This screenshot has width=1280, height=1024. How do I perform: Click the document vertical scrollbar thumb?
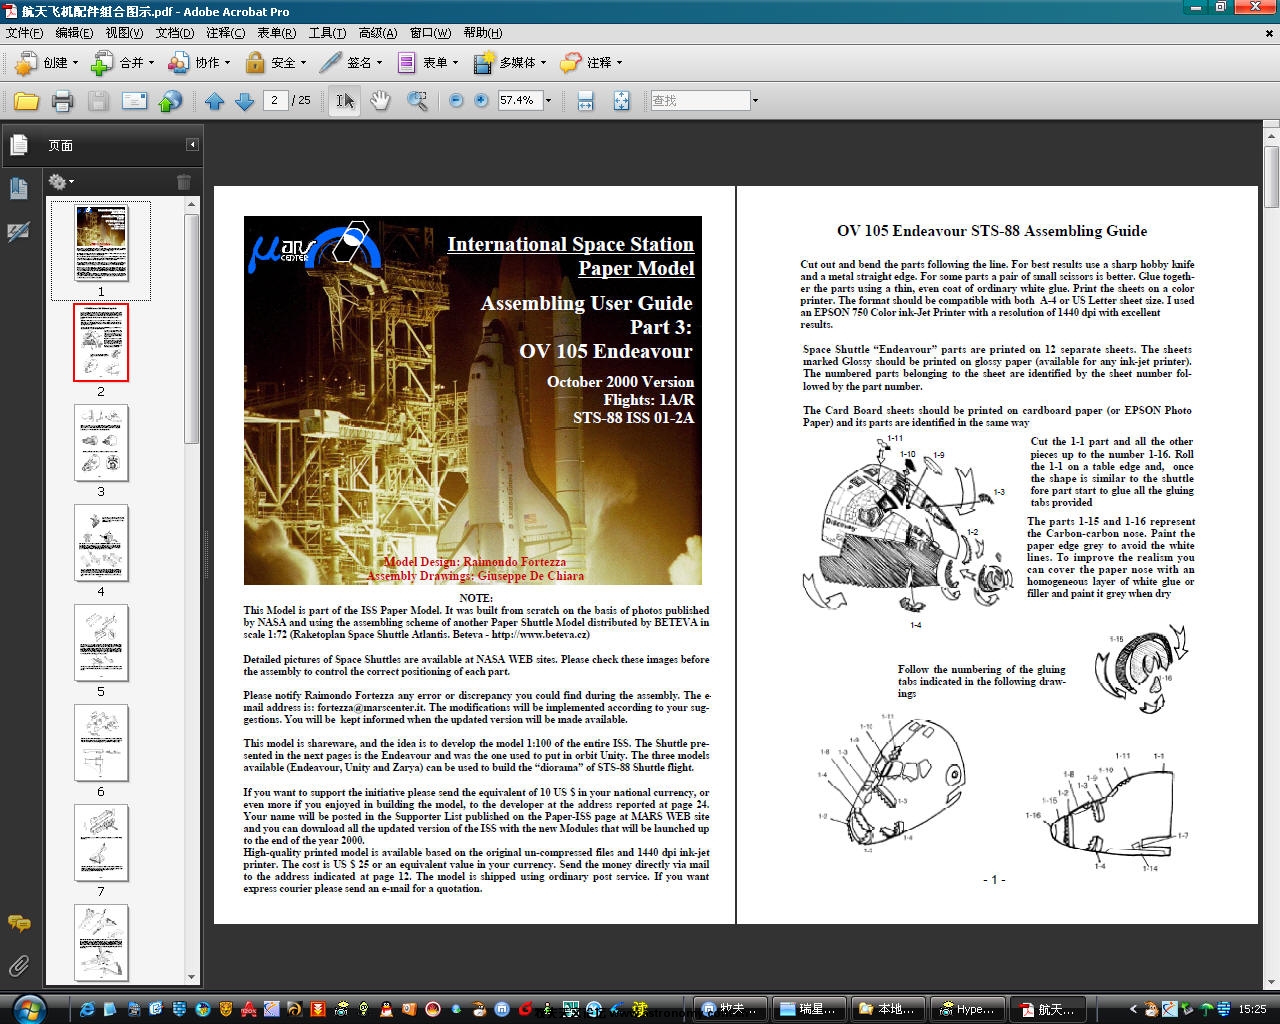1271,178
